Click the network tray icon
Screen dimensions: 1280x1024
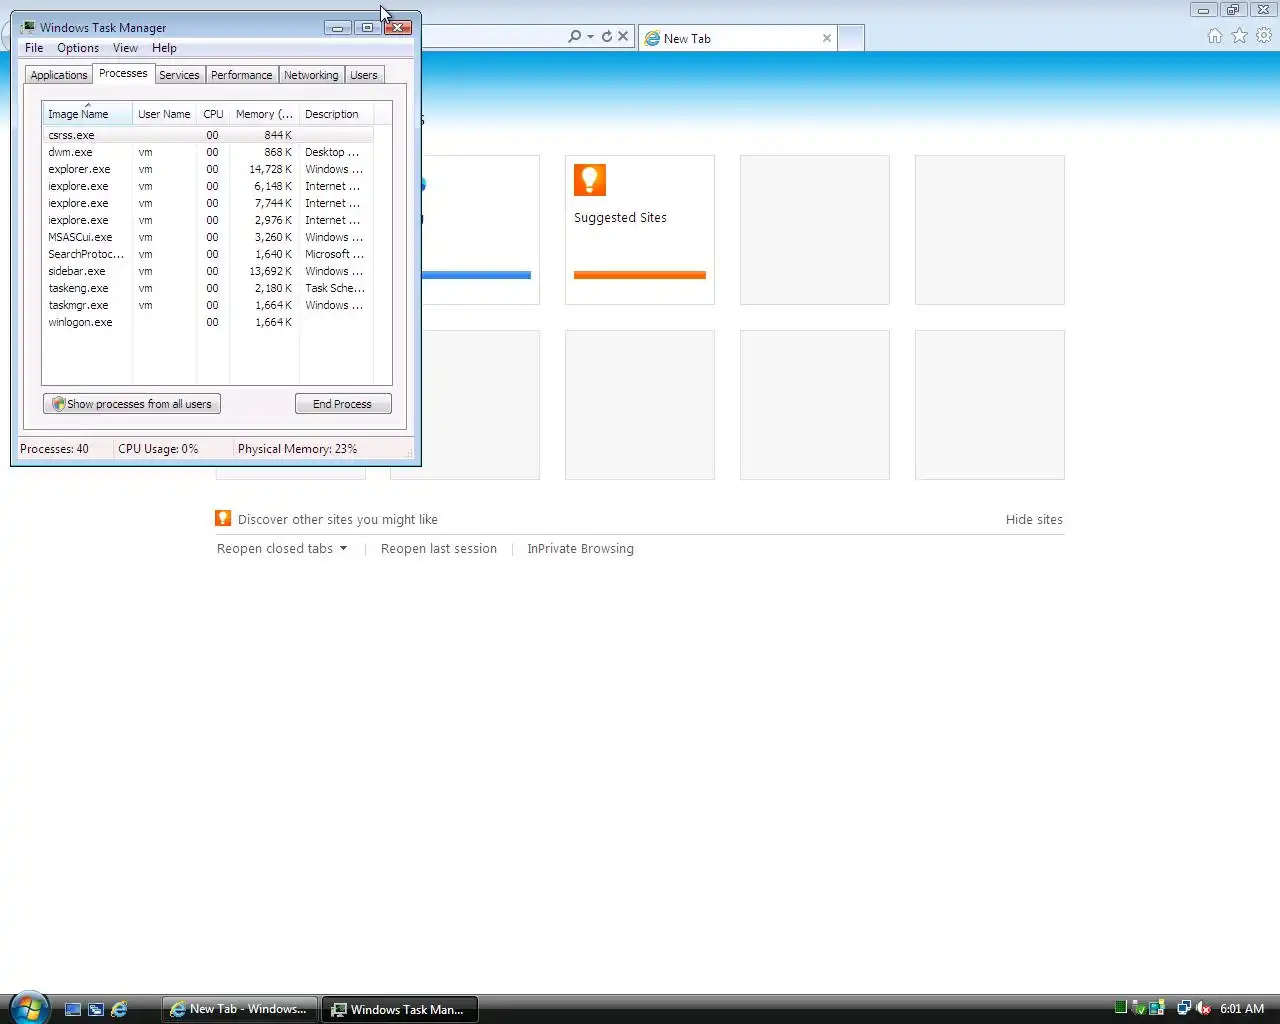coord(1184,1008)
